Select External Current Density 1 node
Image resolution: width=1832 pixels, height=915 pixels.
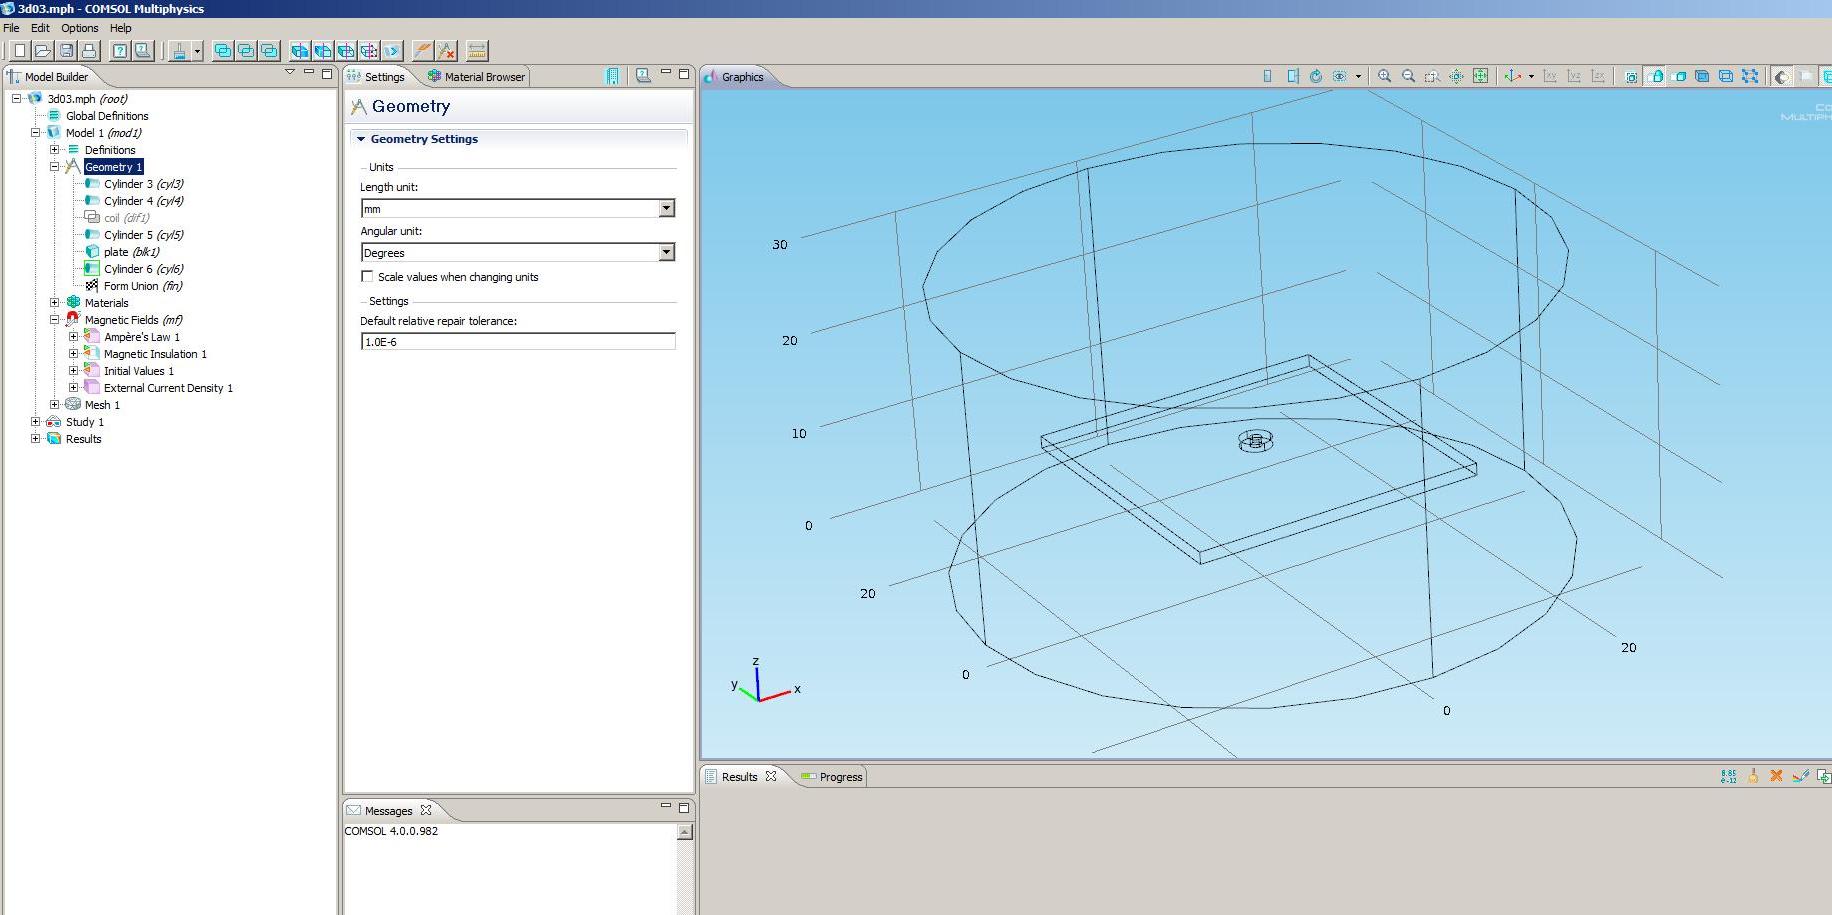(x=168, y=388)
